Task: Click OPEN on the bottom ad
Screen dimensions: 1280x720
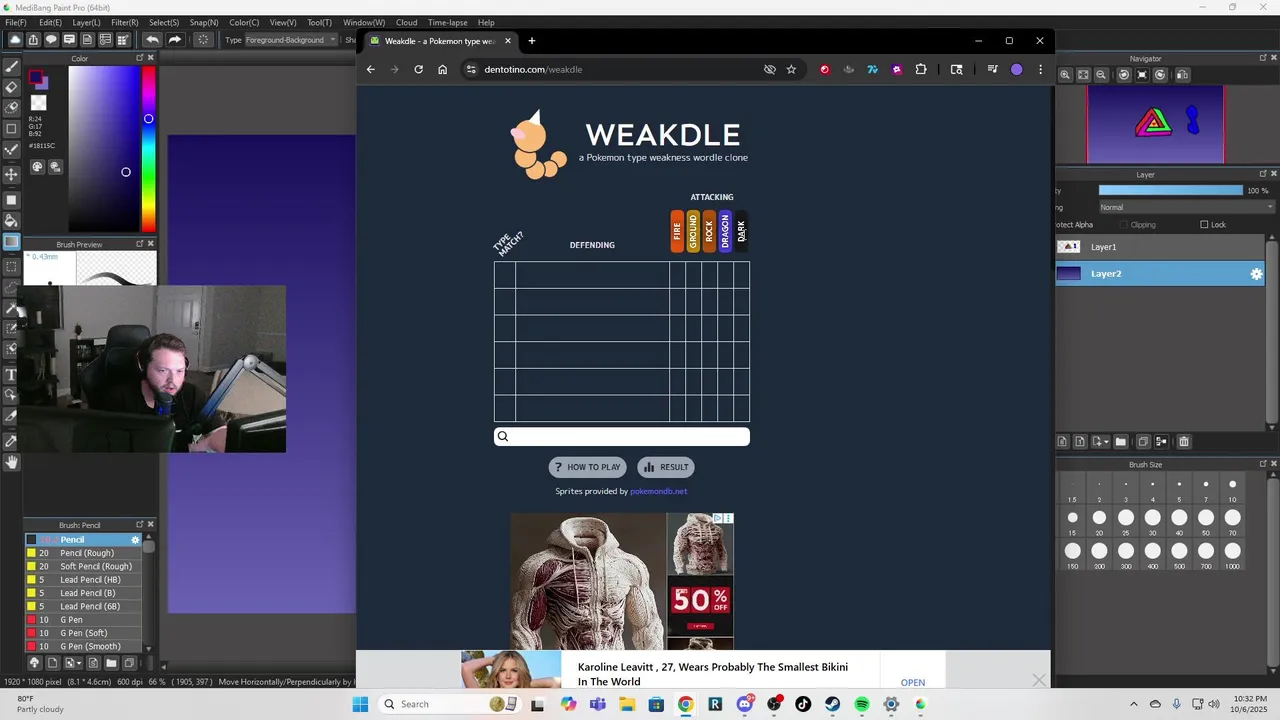Action: pos(913,683)
